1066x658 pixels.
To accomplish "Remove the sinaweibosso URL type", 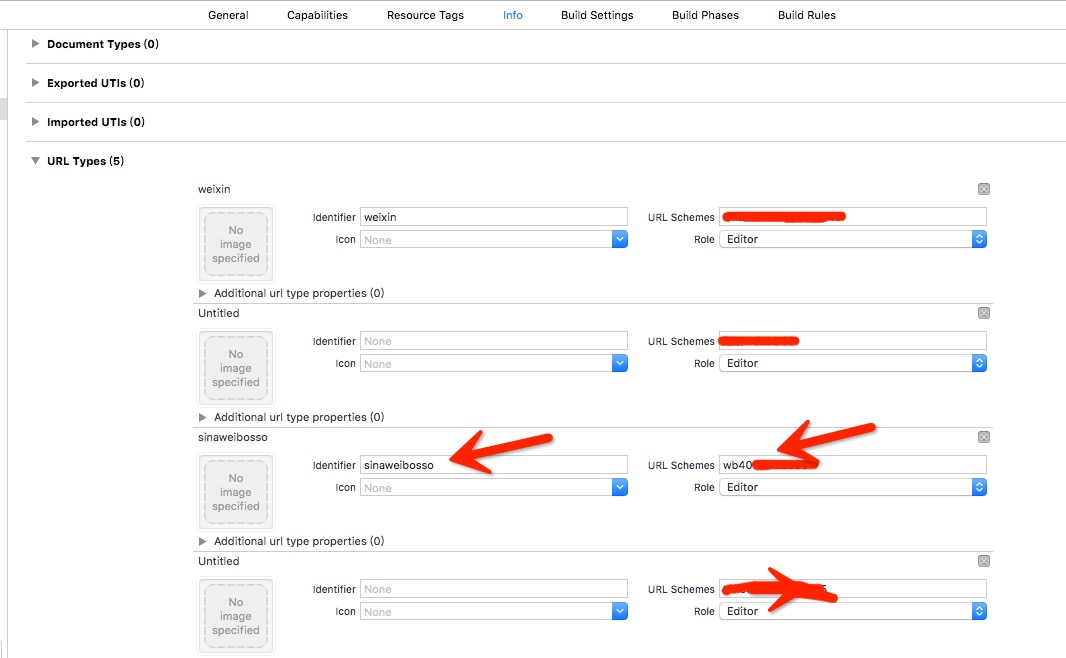I will pyautogui.click(x=984, y=437).
